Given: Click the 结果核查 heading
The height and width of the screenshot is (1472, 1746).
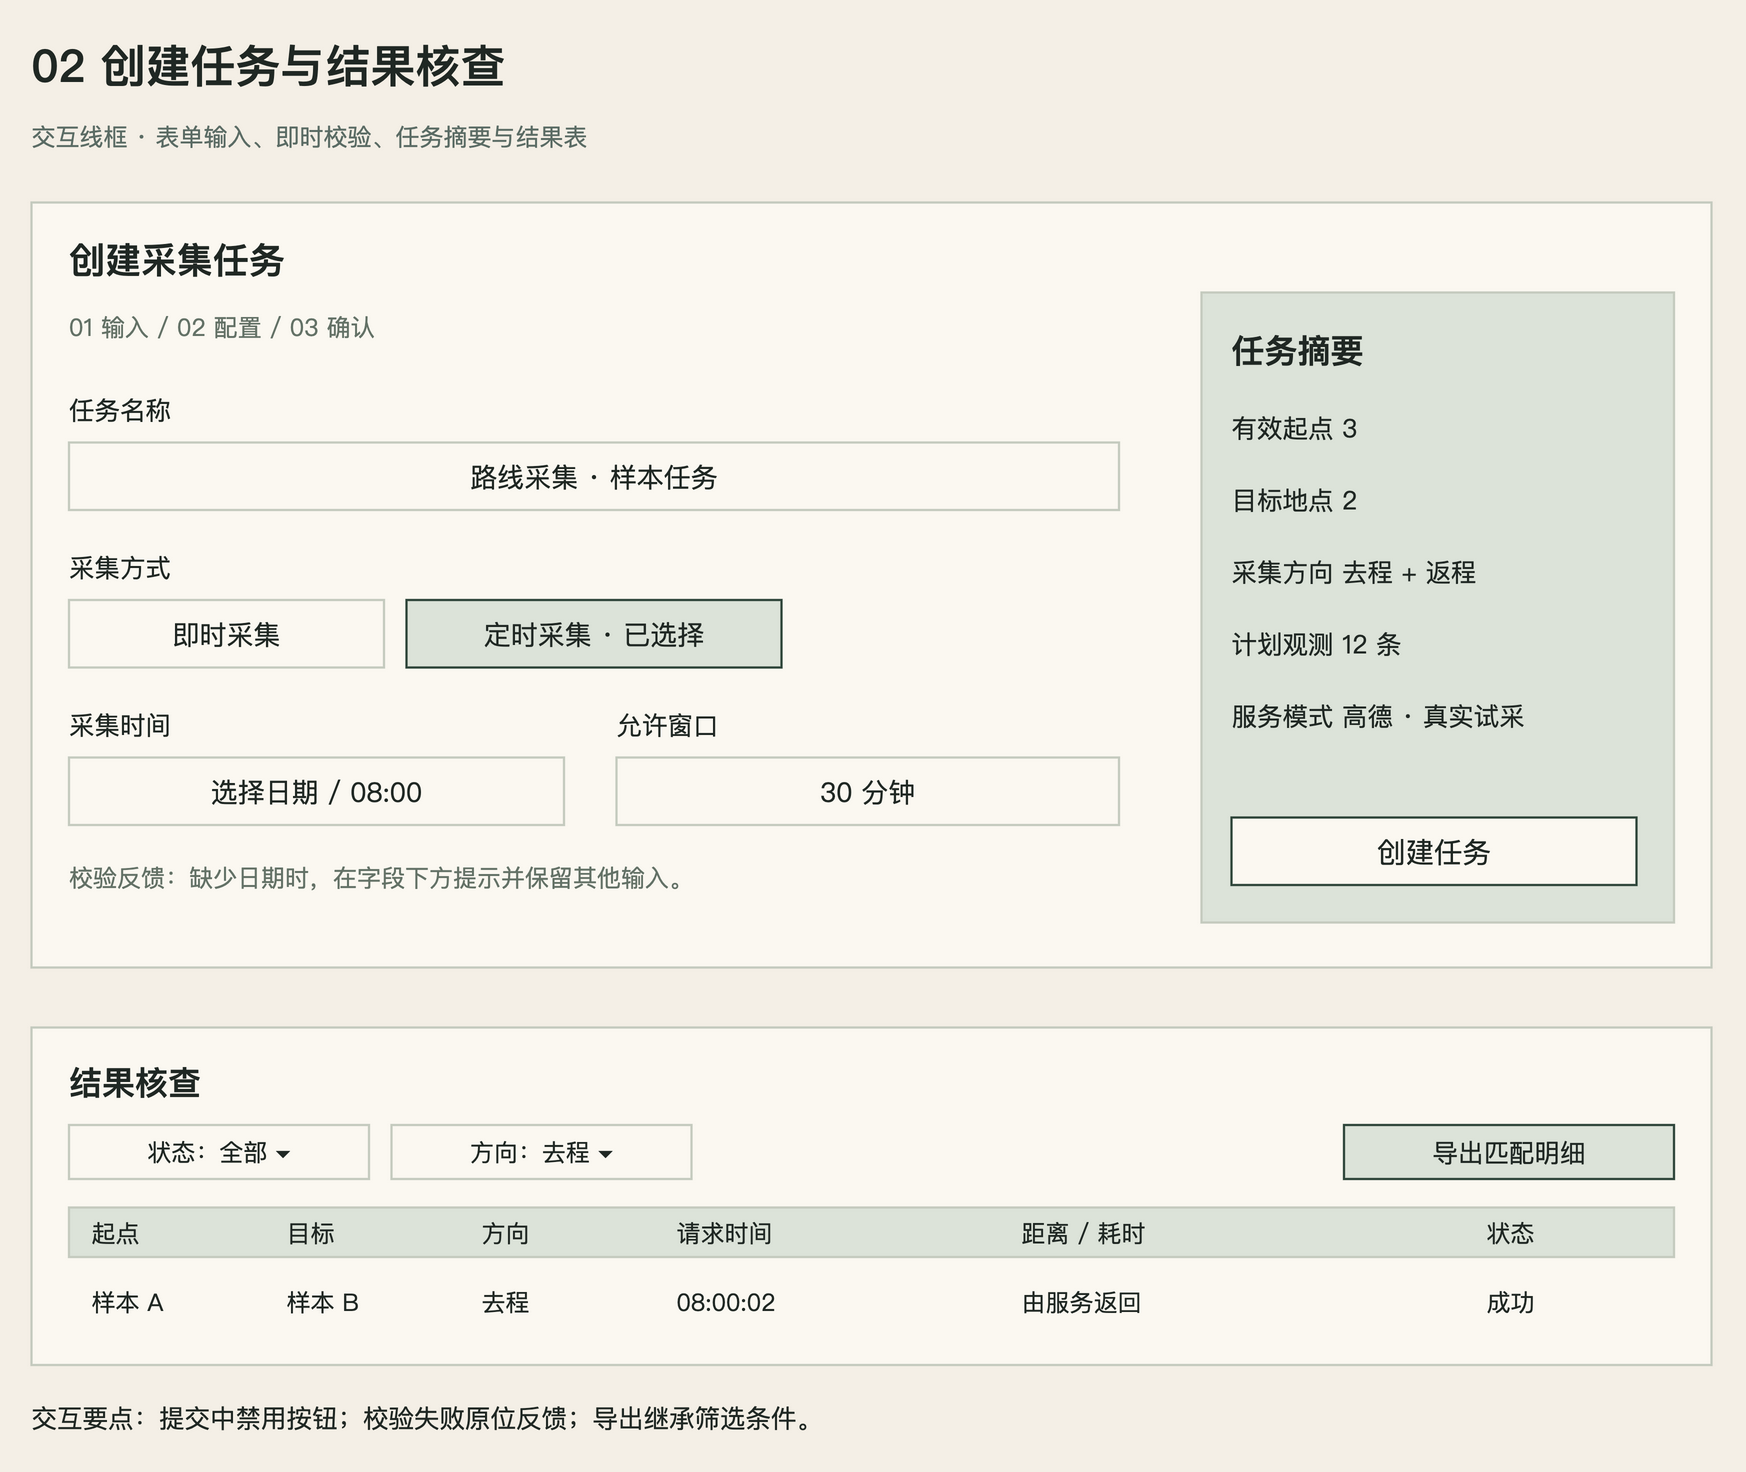Looking at the screenshot, I should pyautogui.click(x=135, y=1083).
